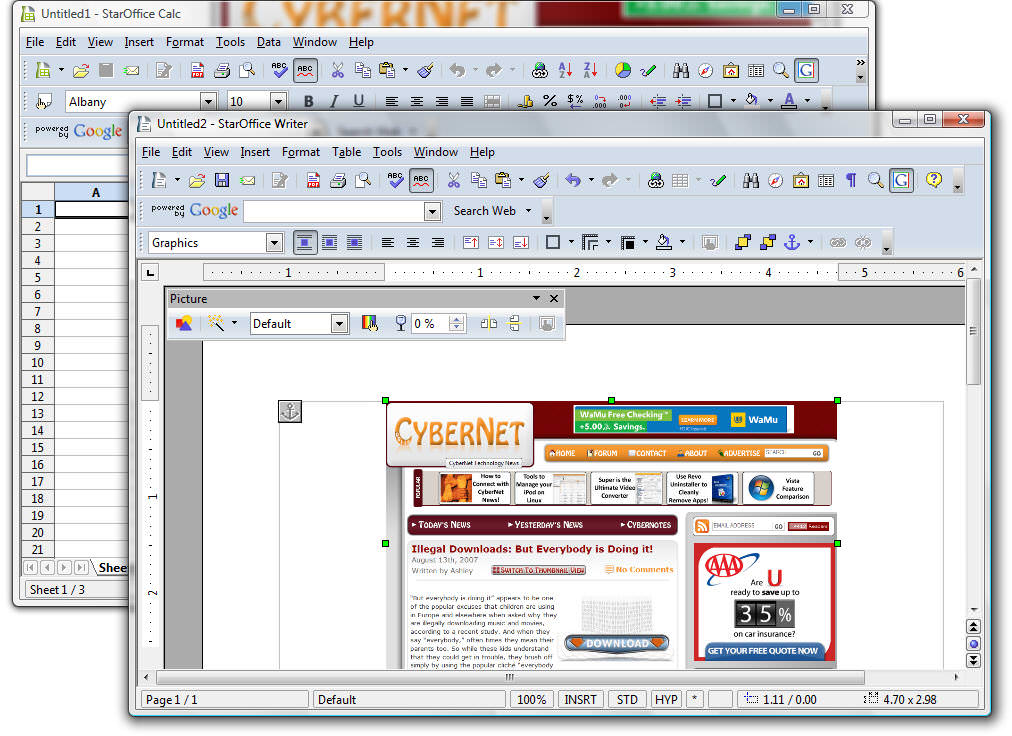The image size is (1012, 736).
Task: Sort descending in the Calc toolbar
Action: pyautogui.click(x=591, y=70)
